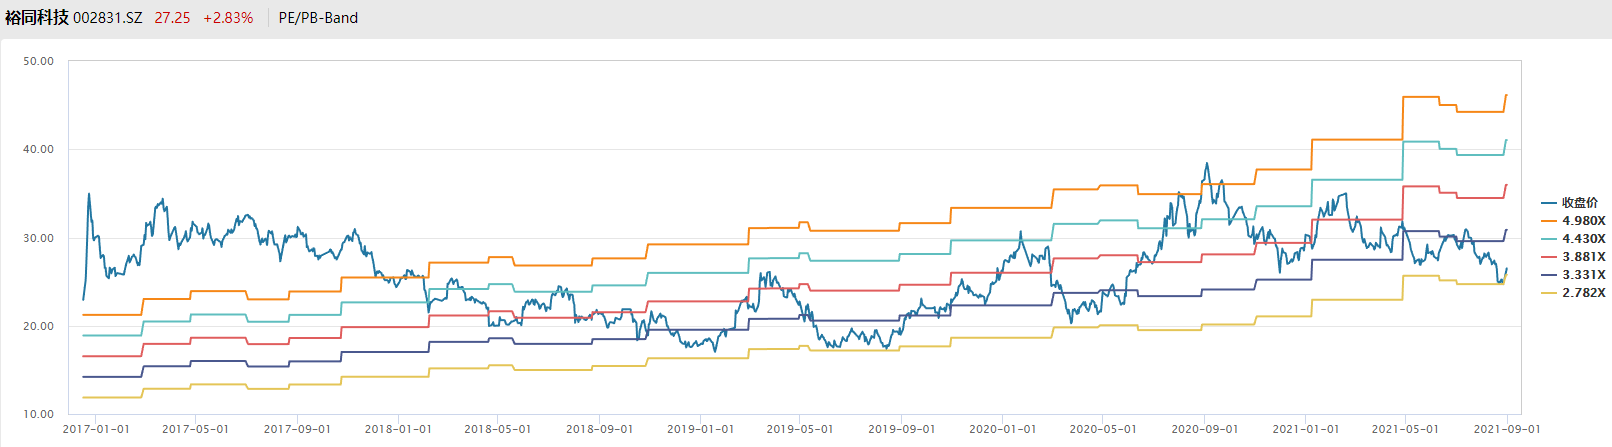Select the PE/PB-Band tab label
1612x447 pixels.
[x=318, y=18]
